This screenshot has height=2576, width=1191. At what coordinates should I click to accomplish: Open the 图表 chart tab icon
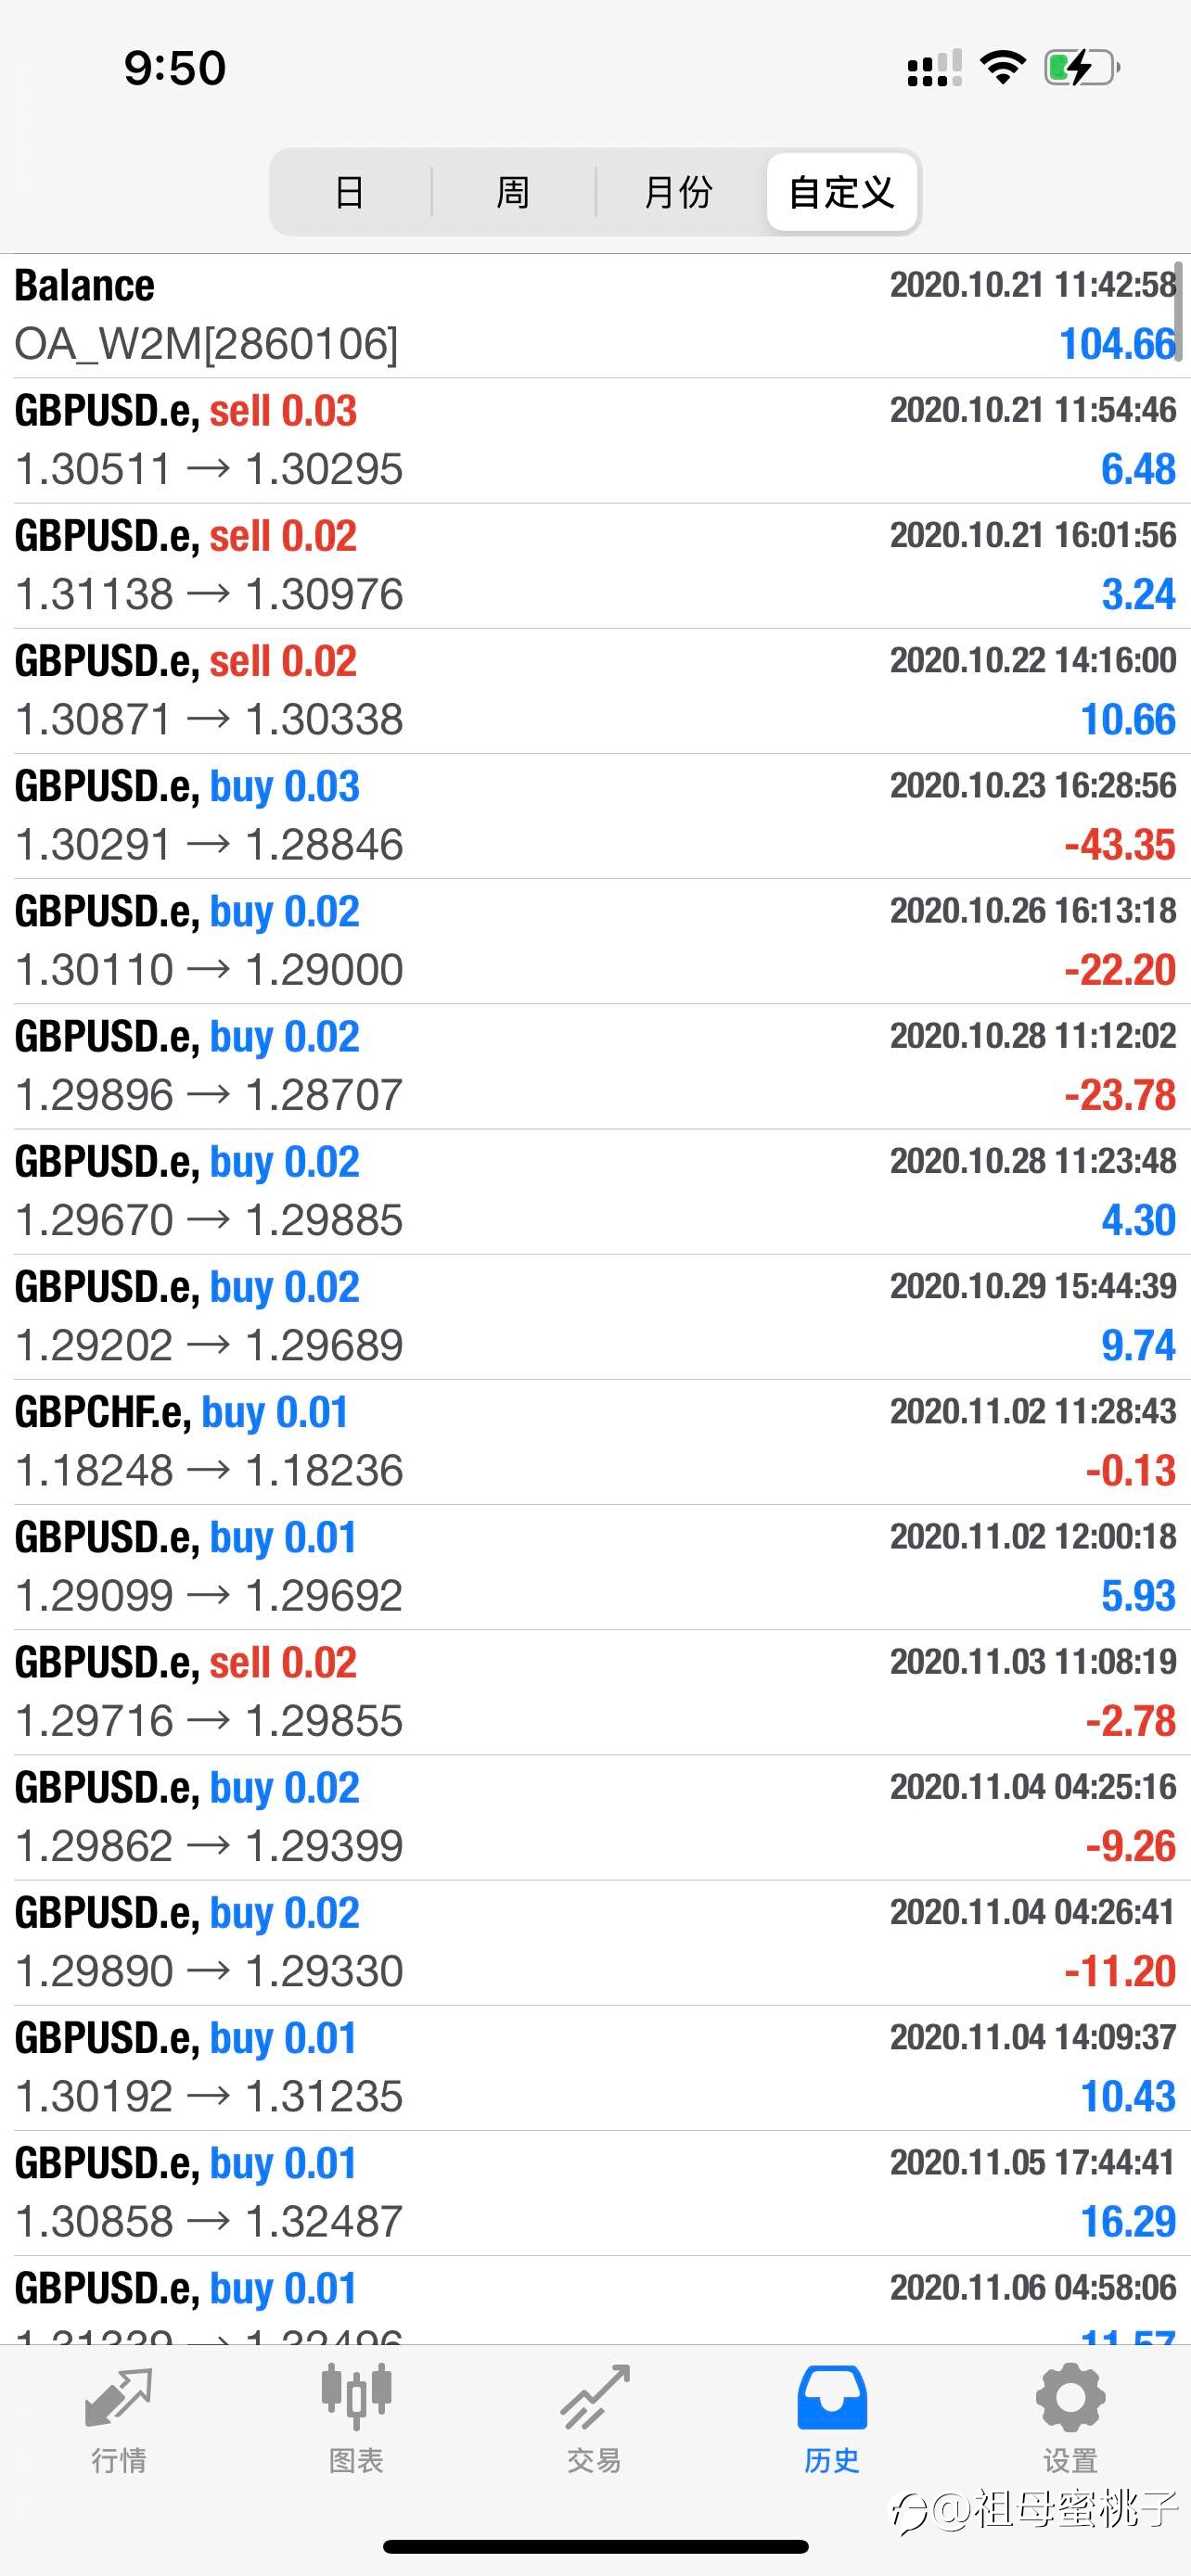(356, 2398)
